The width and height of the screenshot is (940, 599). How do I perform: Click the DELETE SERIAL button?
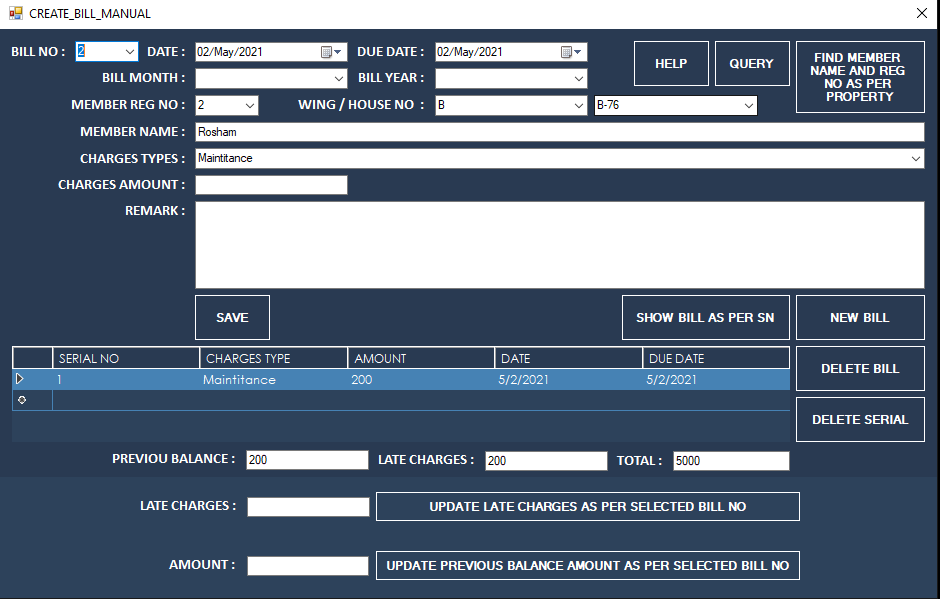(860, 420)
